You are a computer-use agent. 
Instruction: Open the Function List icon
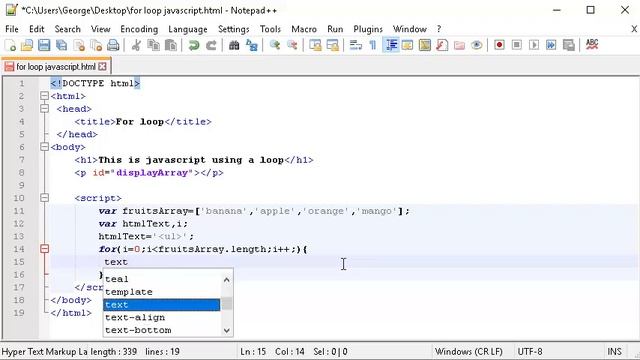(442, 45)
